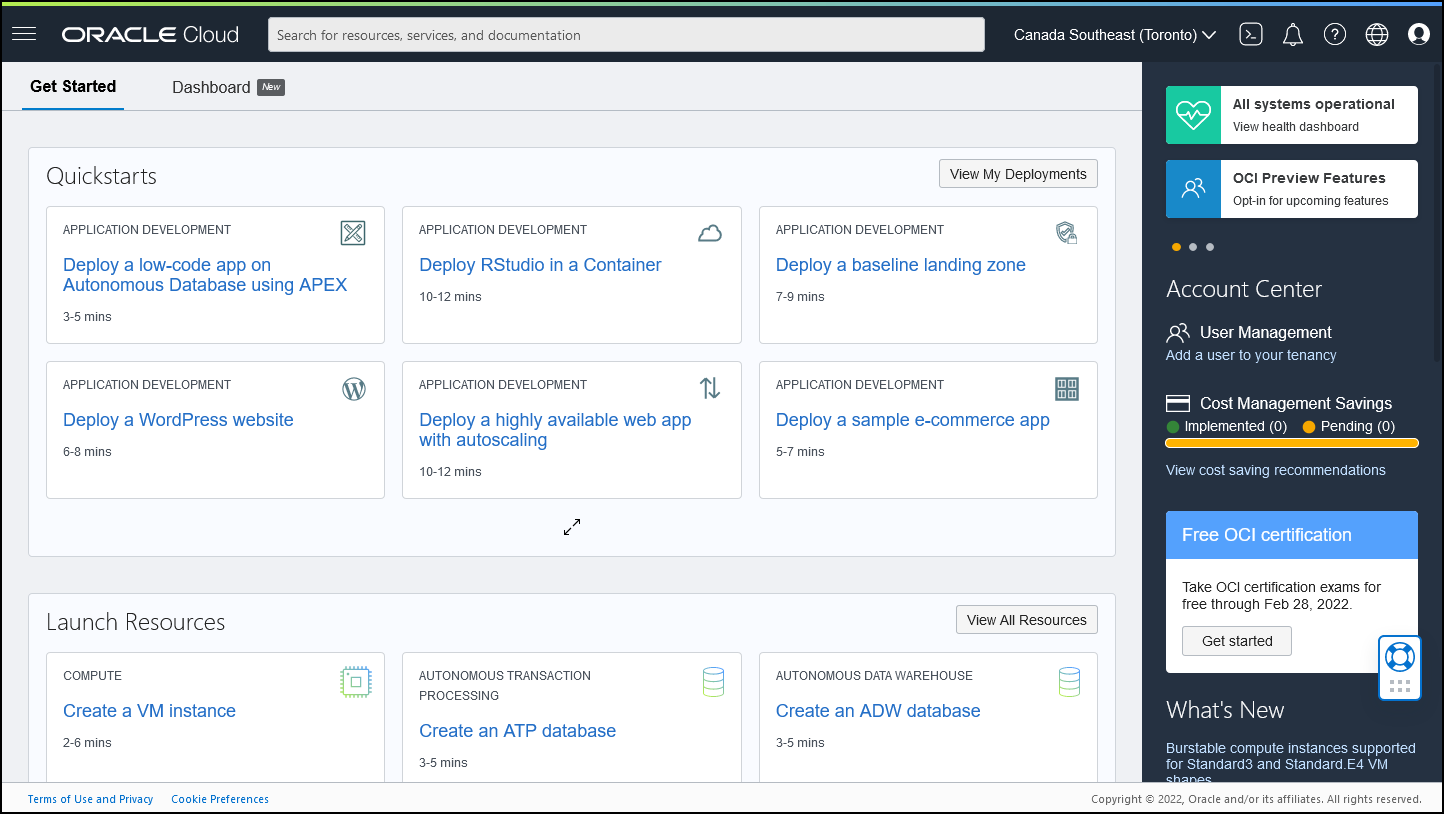Switch to the Dashboard tab

click(210, 86)
